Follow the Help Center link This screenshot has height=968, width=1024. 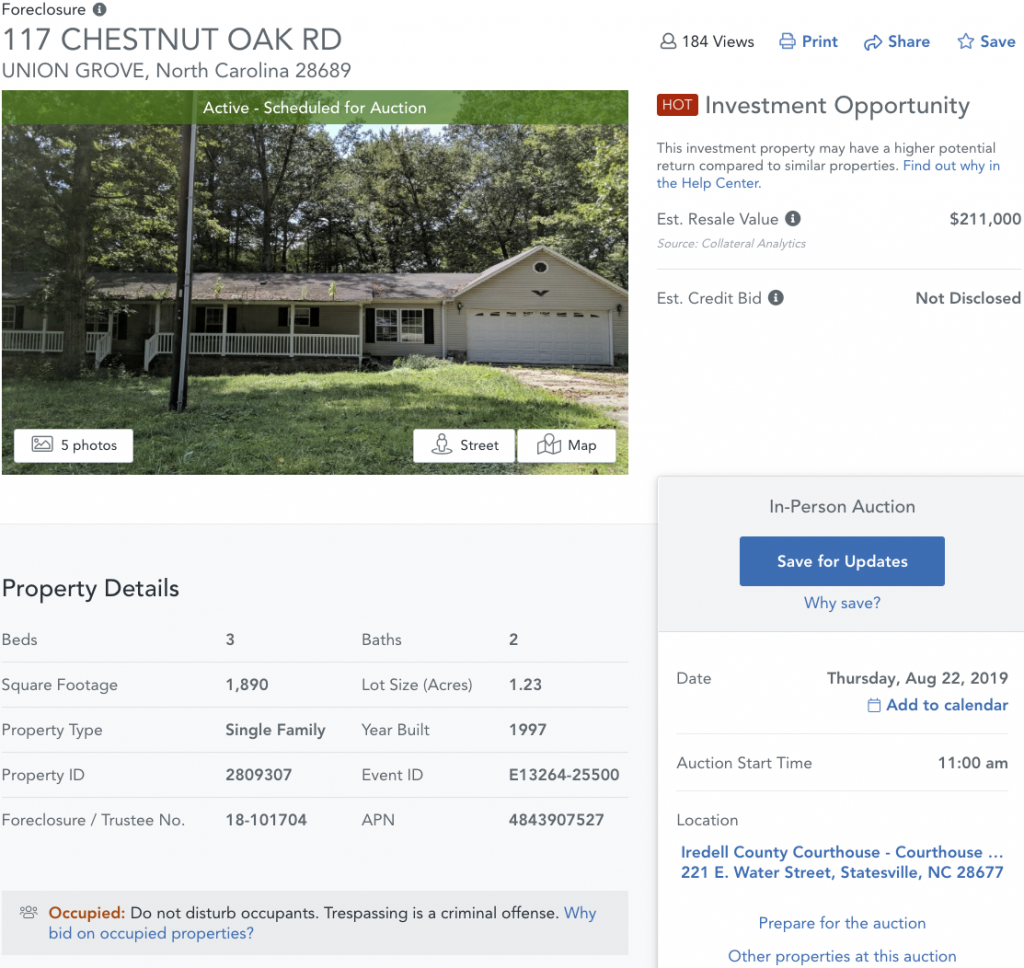point(708,183)
